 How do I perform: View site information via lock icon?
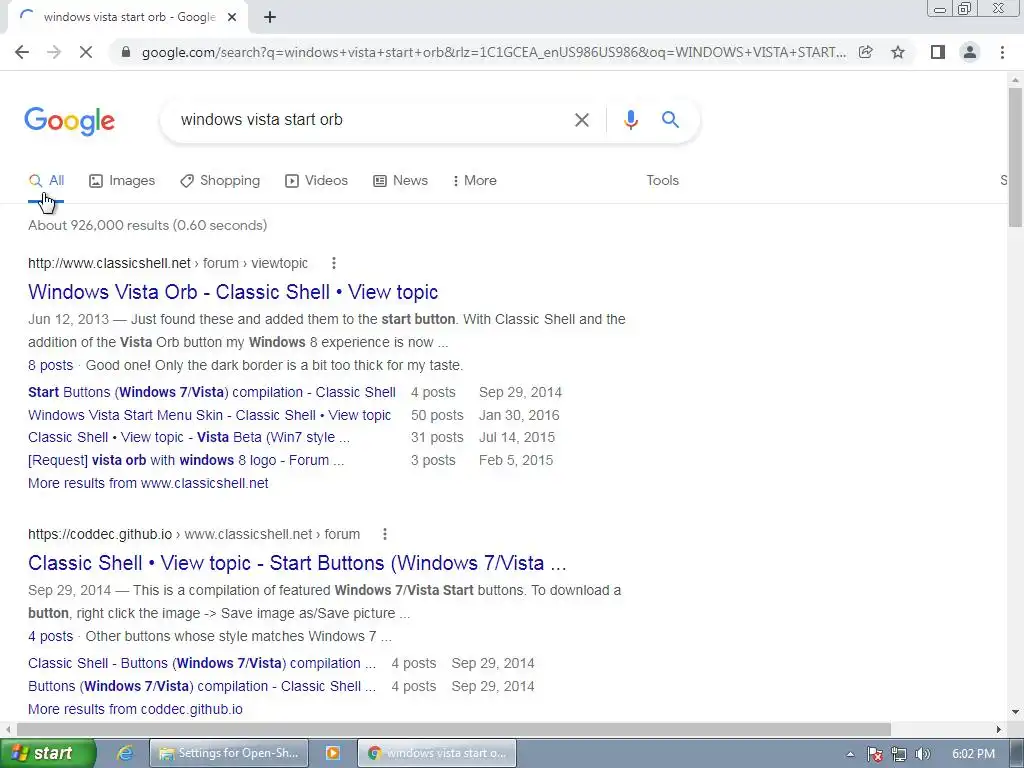coord(127,52)
